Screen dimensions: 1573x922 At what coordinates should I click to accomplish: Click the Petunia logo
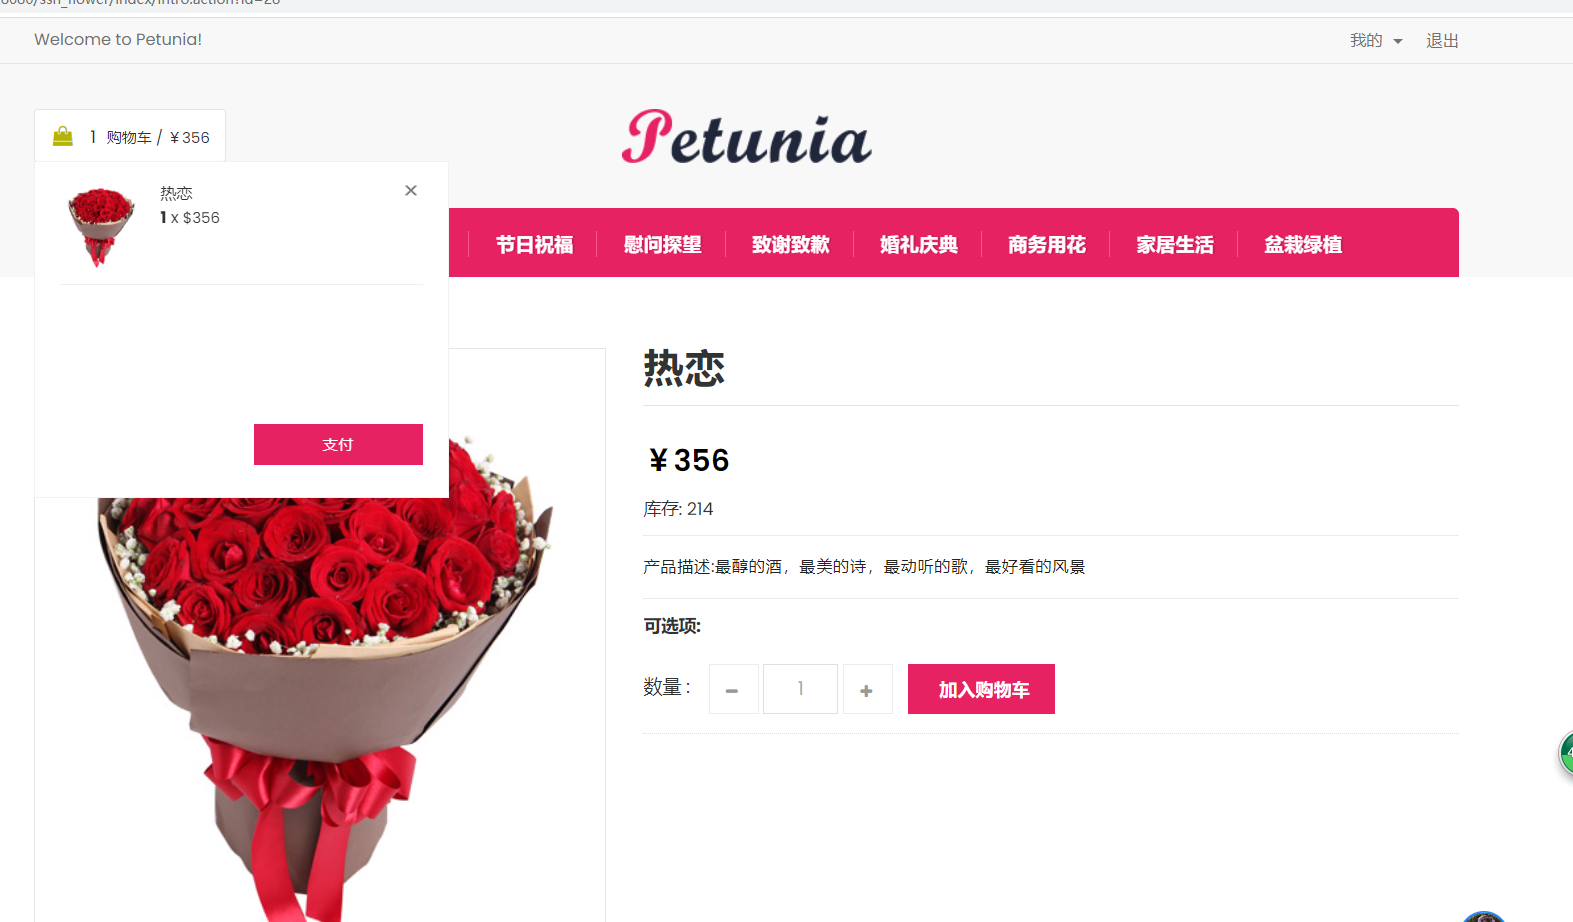pyautogui.click(x=746, y=138)
